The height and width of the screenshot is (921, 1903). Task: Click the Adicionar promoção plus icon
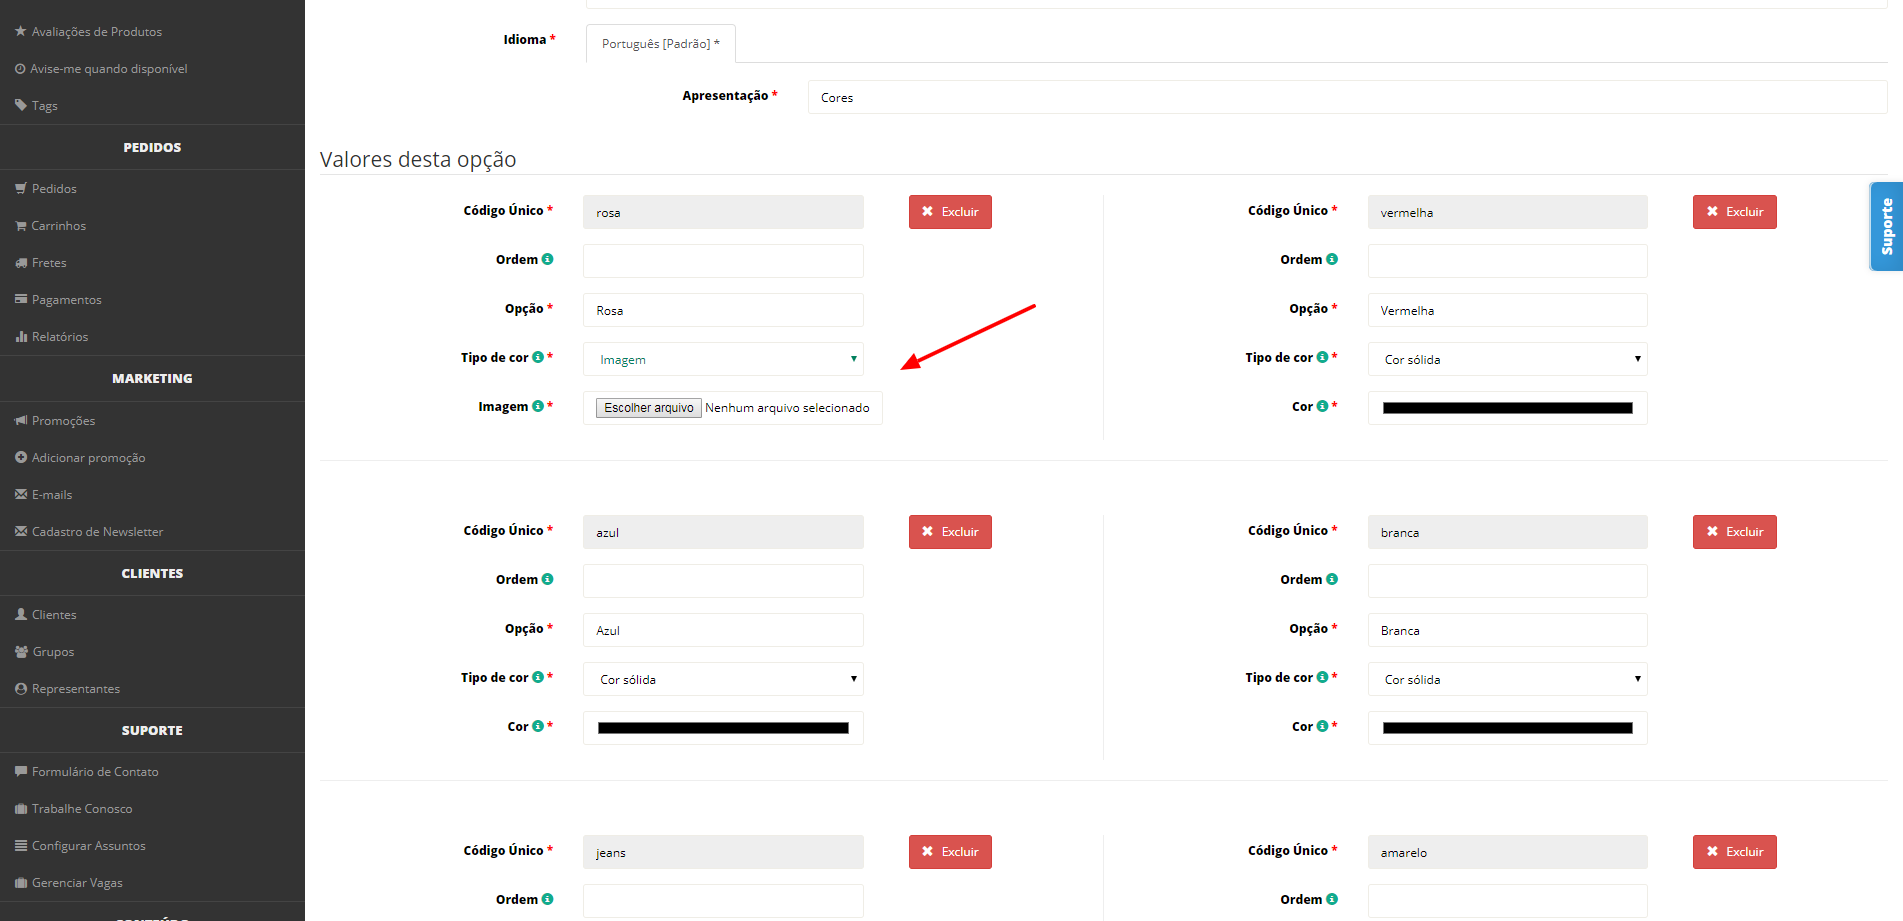coord(21,457)
